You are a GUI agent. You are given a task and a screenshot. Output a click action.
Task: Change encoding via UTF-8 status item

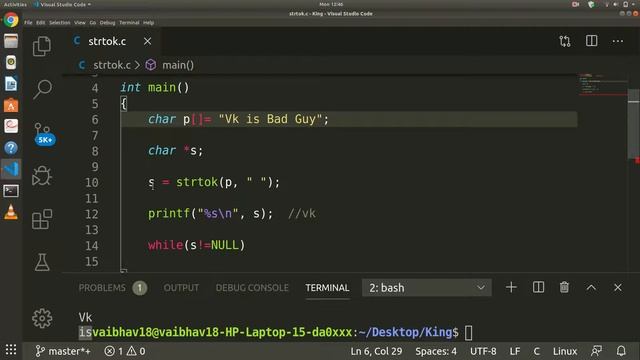pos(483,351)
